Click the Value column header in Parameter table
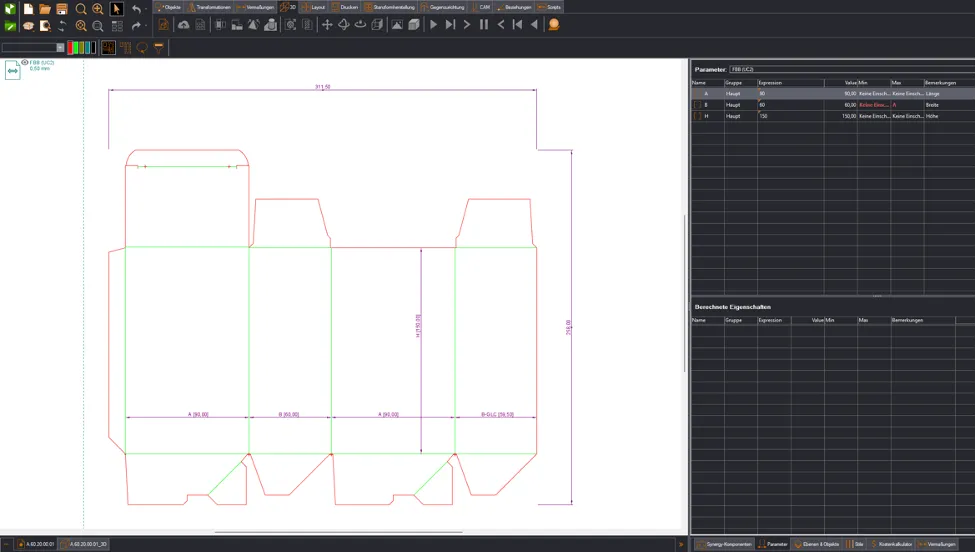 coord(841,82)
